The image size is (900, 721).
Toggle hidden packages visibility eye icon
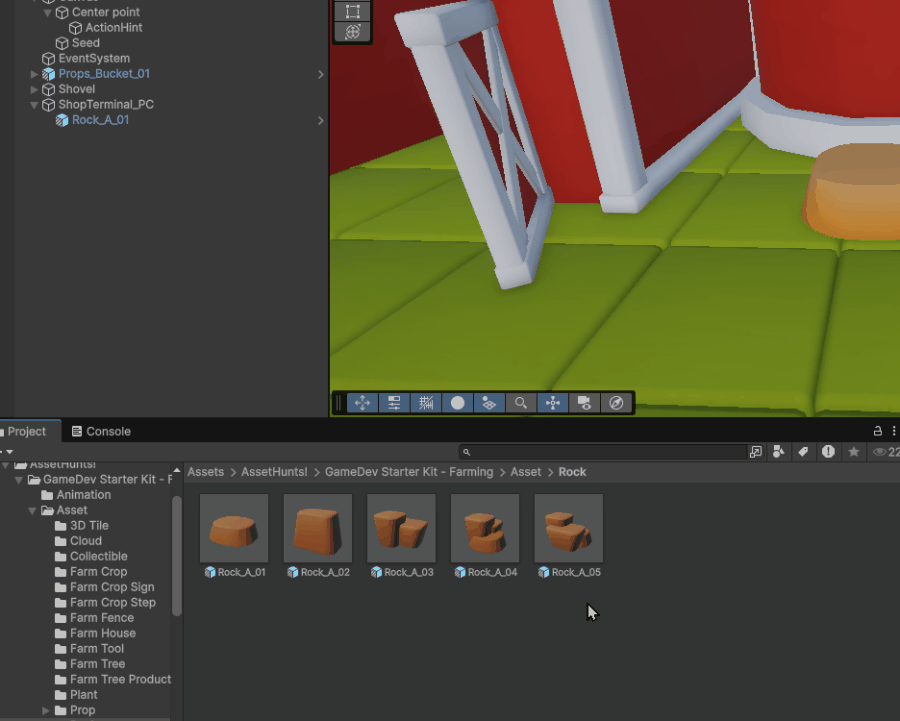[880, 452]
